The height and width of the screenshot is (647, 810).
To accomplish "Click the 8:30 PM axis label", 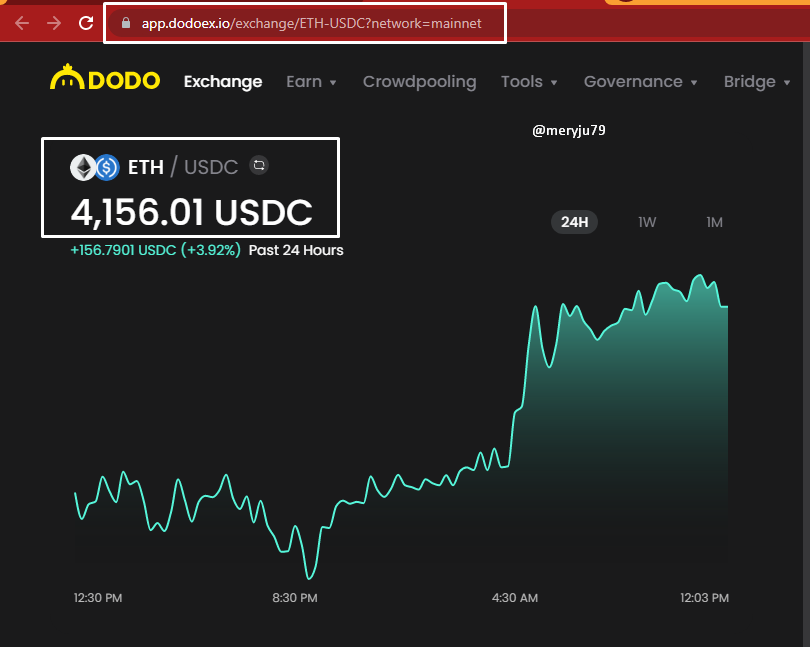I will pyautogui.click(x=295, y=598).
